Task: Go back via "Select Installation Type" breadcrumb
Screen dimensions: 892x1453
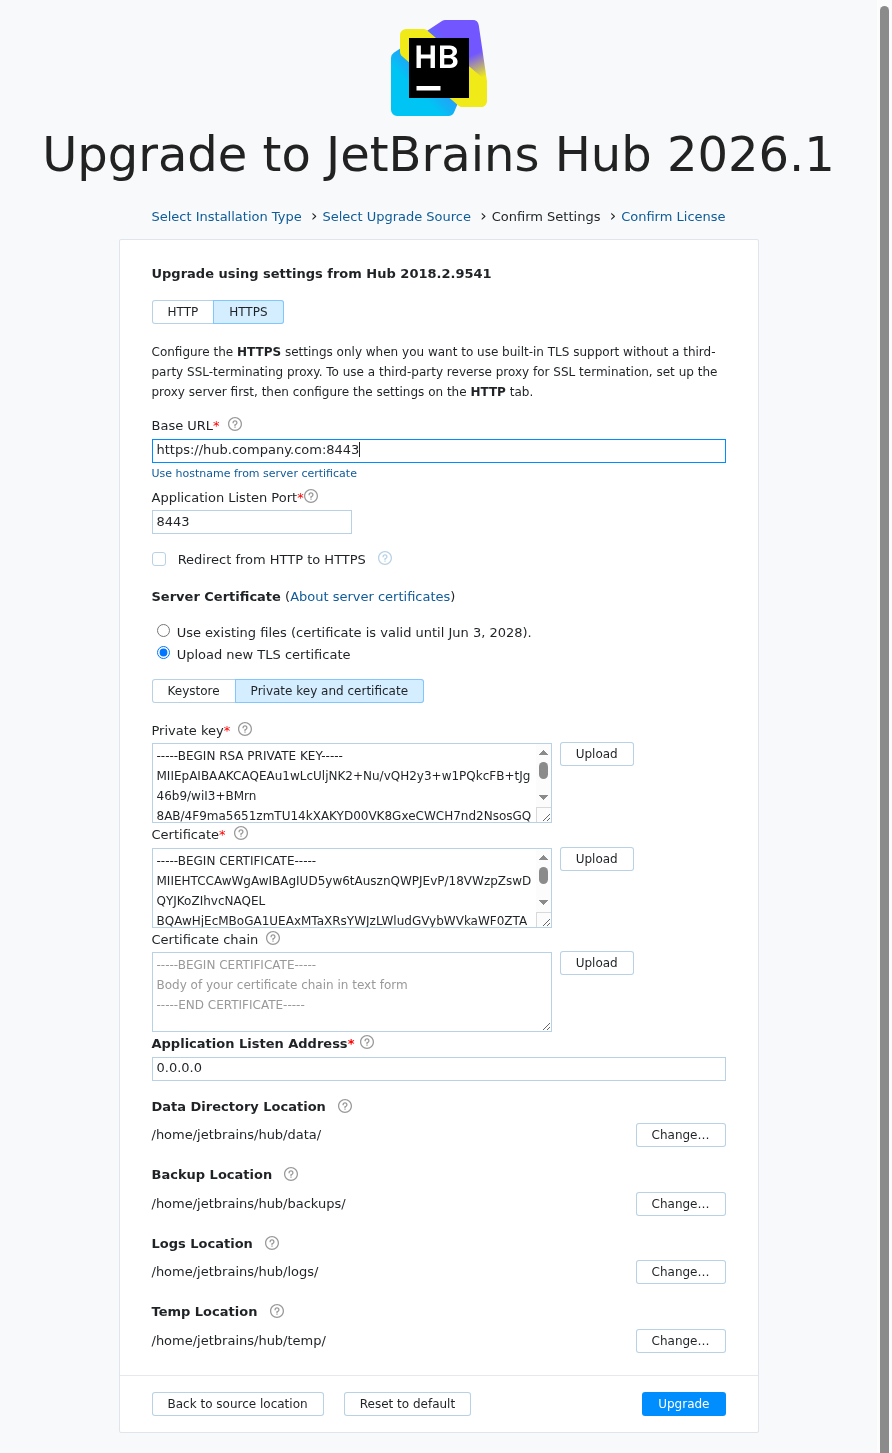Action: tap(226, 216)
